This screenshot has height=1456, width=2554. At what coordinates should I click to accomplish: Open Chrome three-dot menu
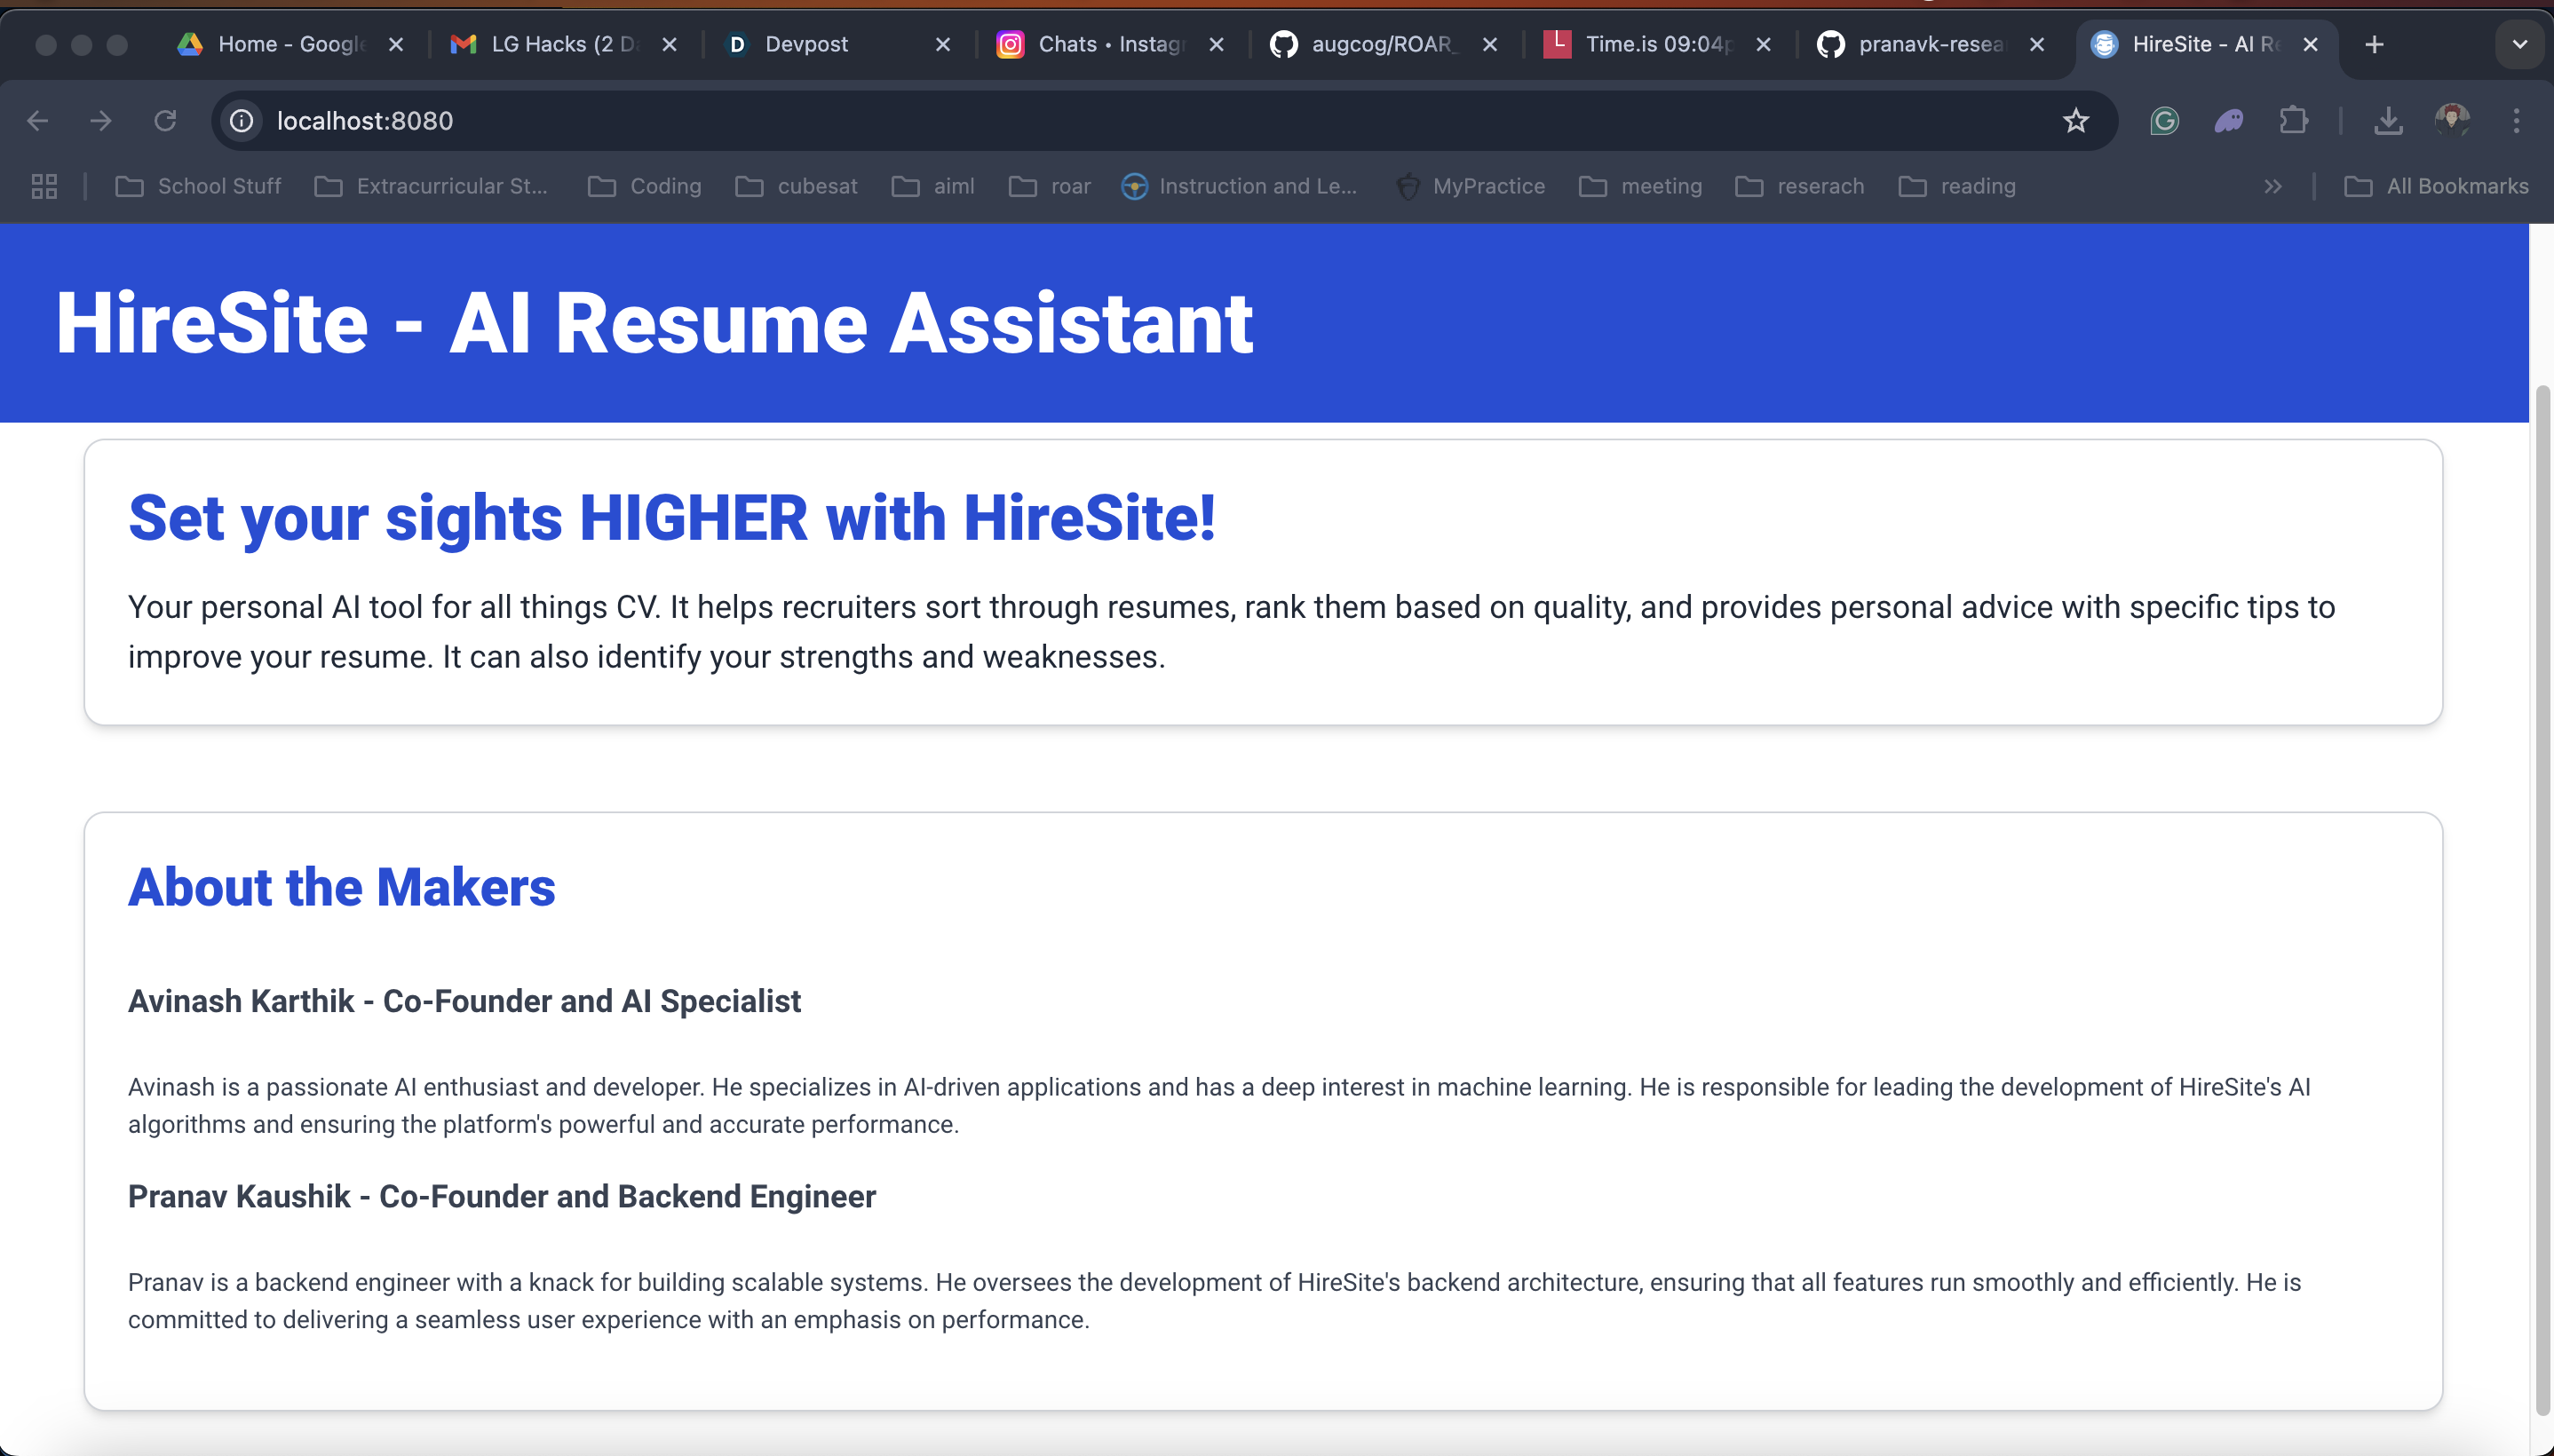[x=2516, y=121]
